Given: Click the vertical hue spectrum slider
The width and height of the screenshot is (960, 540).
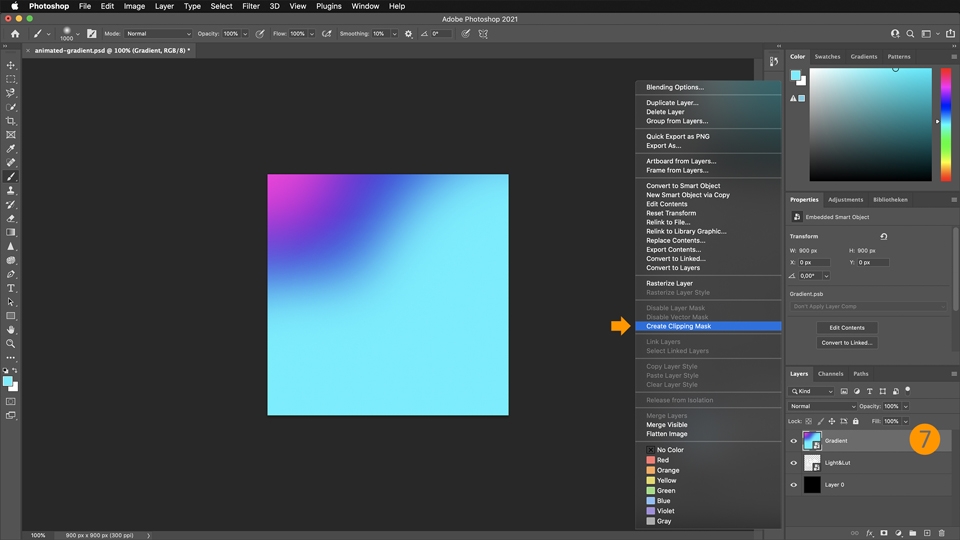Looking at the screenshot, I should (945, 124).
